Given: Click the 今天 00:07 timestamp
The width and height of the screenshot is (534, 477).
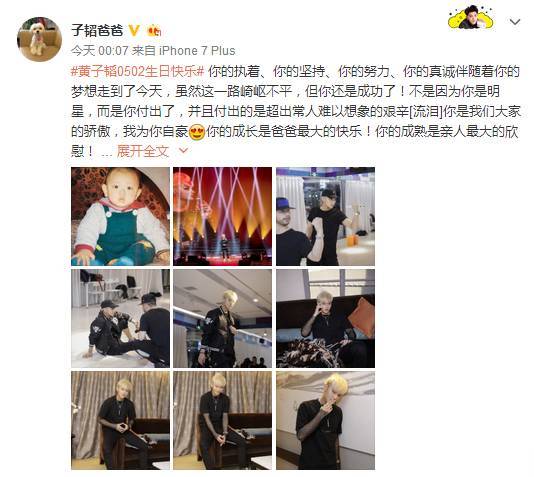Looking at the screenshot, I should (x=99, y=51).
